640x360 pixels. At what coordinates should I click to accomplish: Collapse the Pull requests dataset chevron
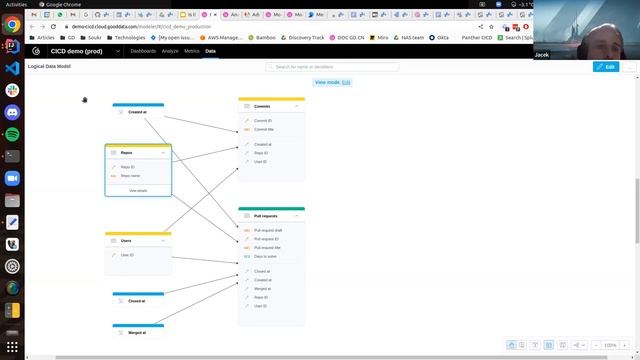click(x=296, y=216)
